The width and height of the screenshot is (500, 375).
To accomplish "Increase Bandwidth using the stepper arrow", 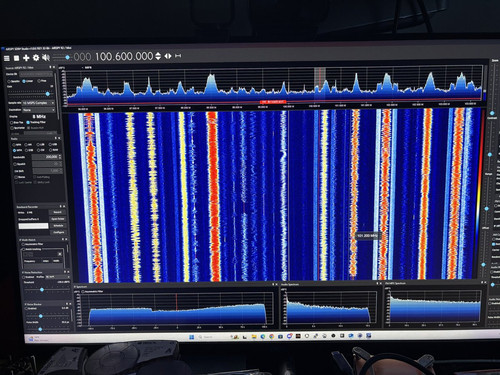I will (x=60, y=155).
